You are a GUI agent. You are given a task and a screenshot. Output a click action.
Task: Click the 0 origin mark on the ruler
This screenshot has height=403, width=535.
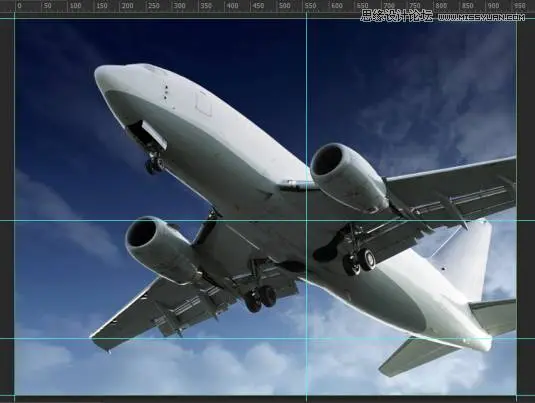click(x=19, y=6)
